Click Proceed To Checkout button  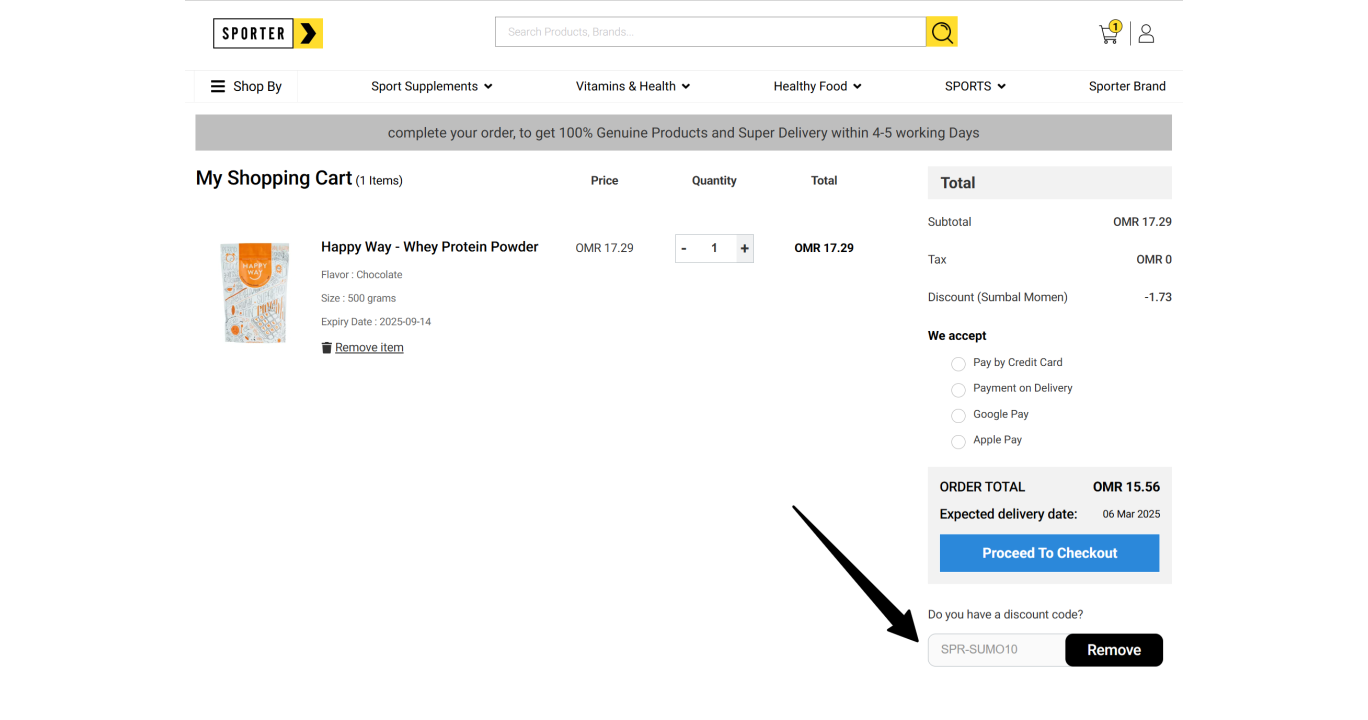point(1049,553)
